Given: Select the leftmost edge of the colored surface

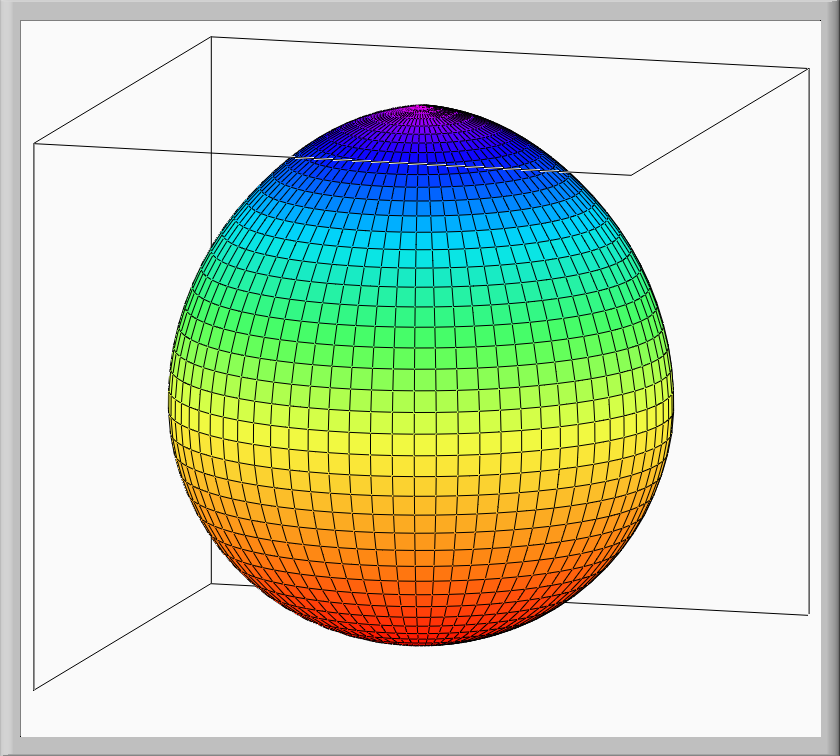Looking at the screenshot, I should (169, 400).
